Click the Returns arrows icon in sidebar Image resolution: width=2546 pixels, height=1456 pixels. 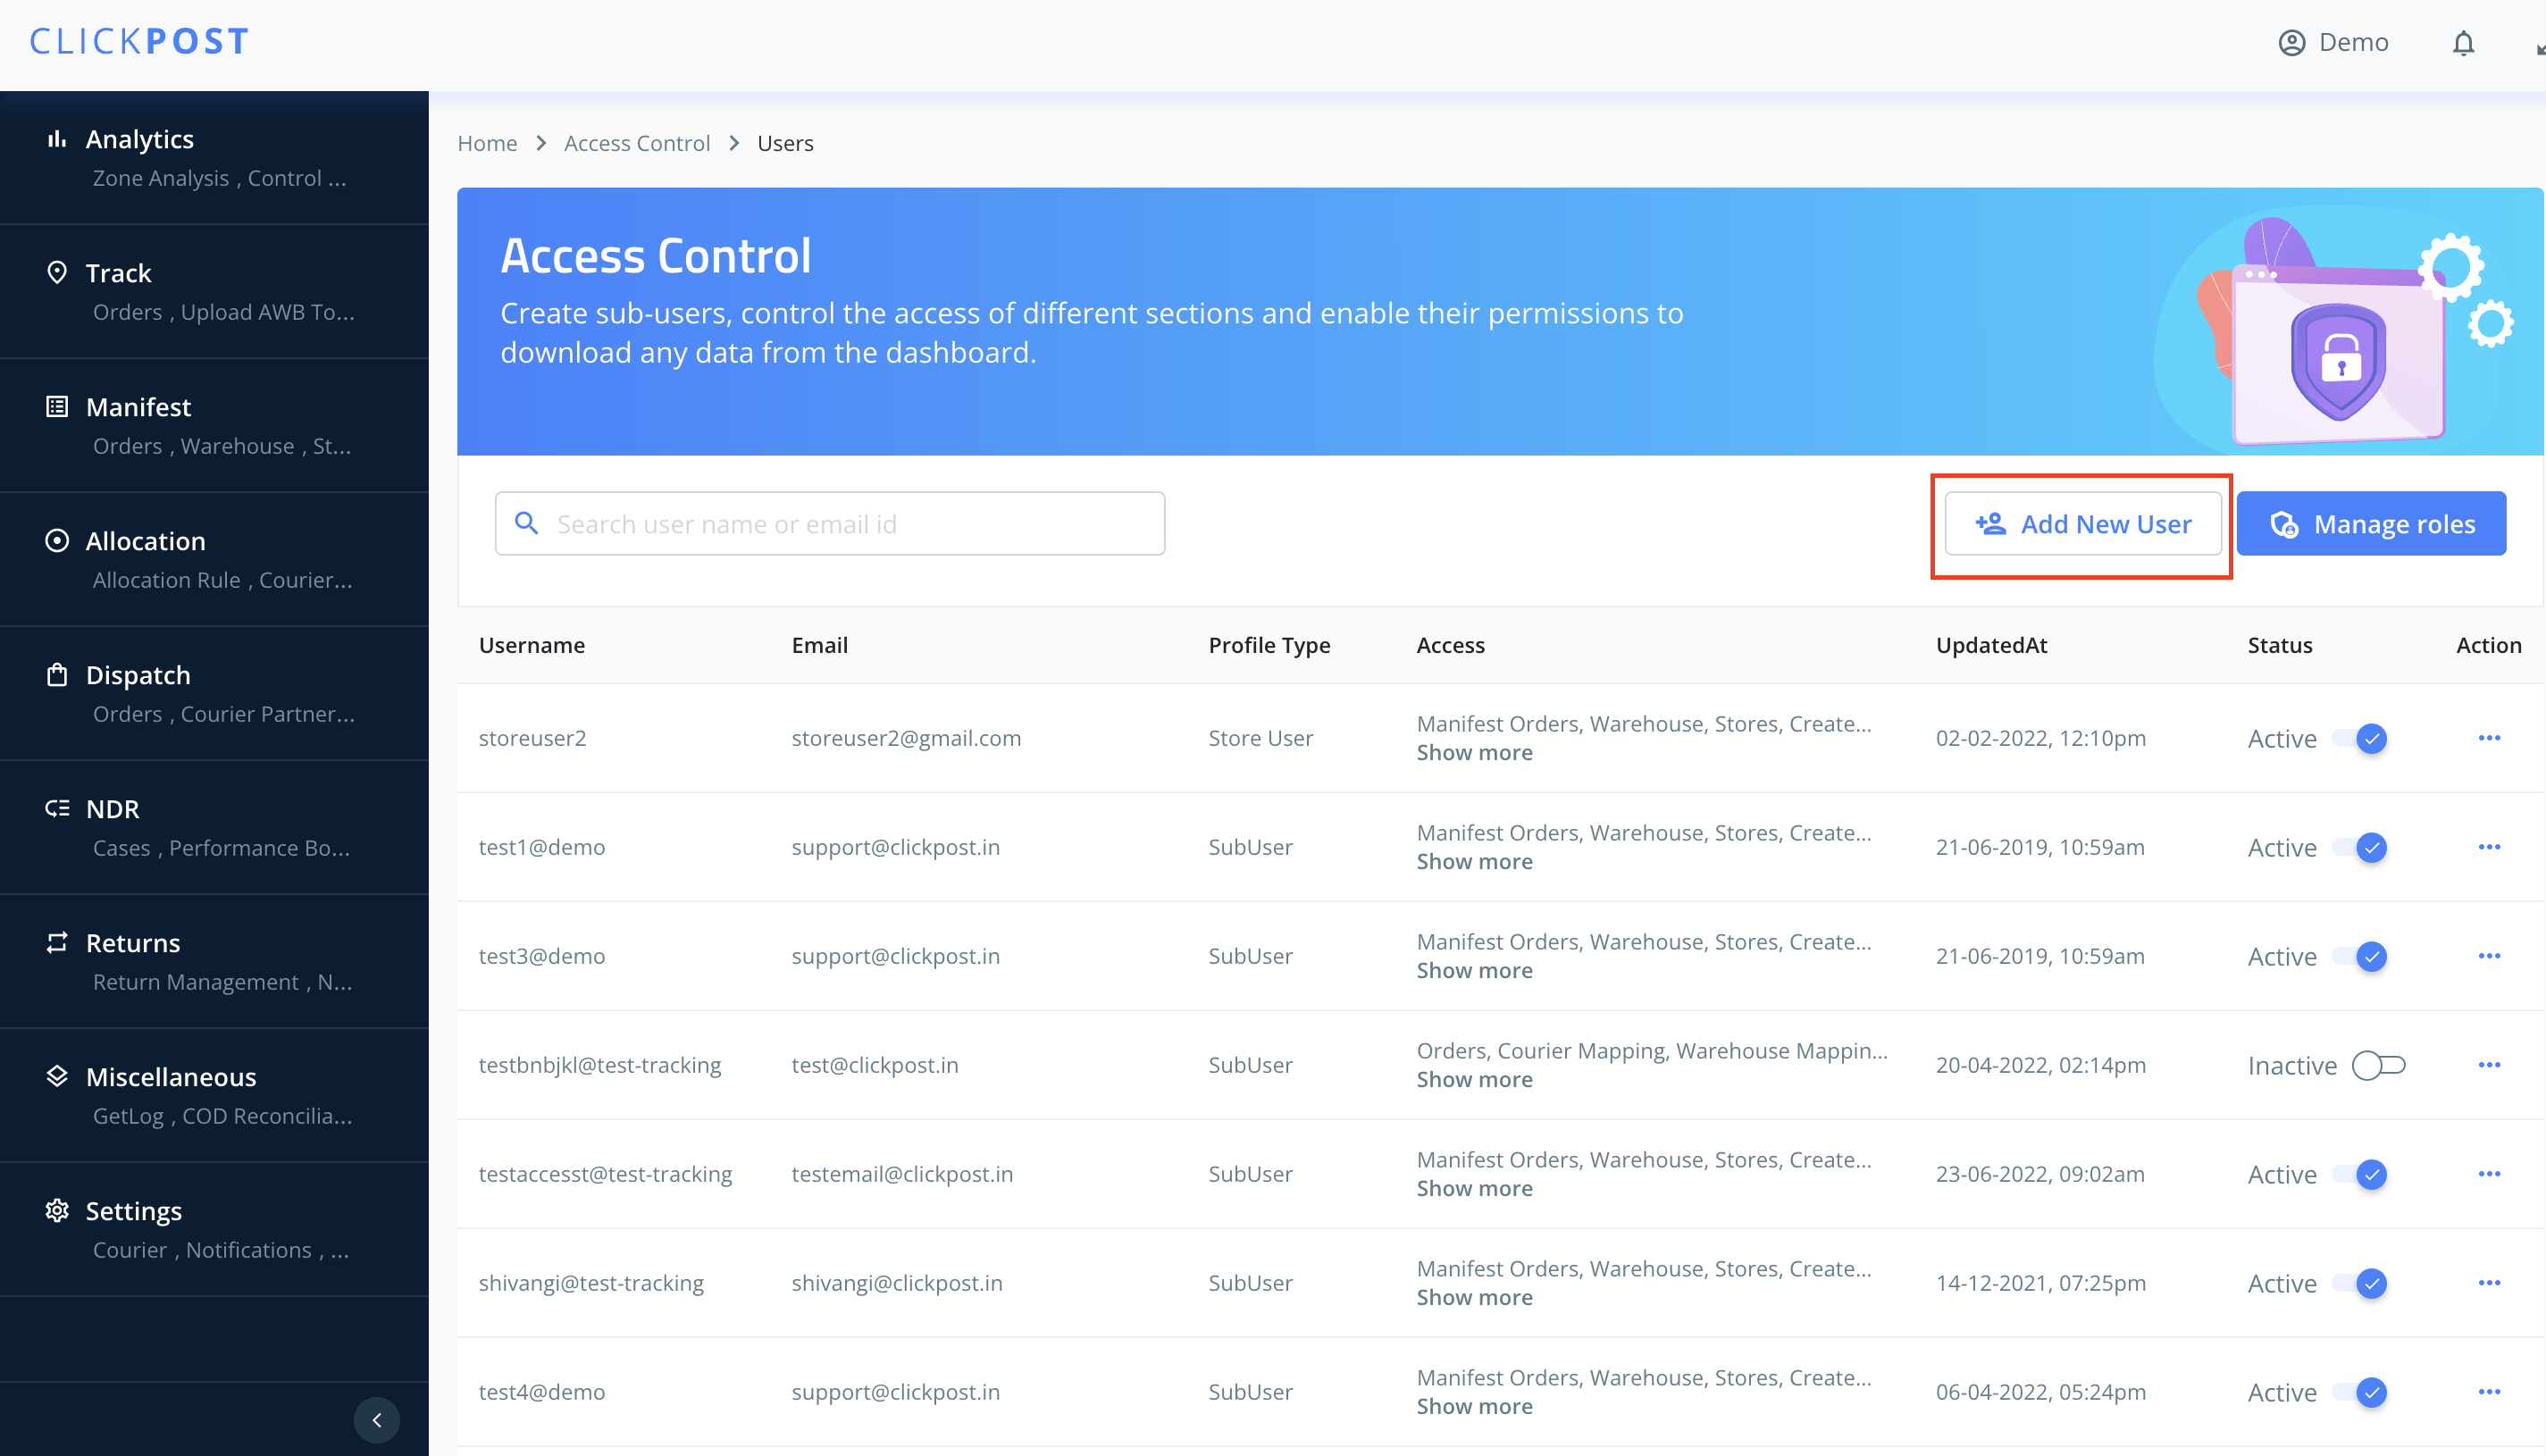[x=57, y=942]
